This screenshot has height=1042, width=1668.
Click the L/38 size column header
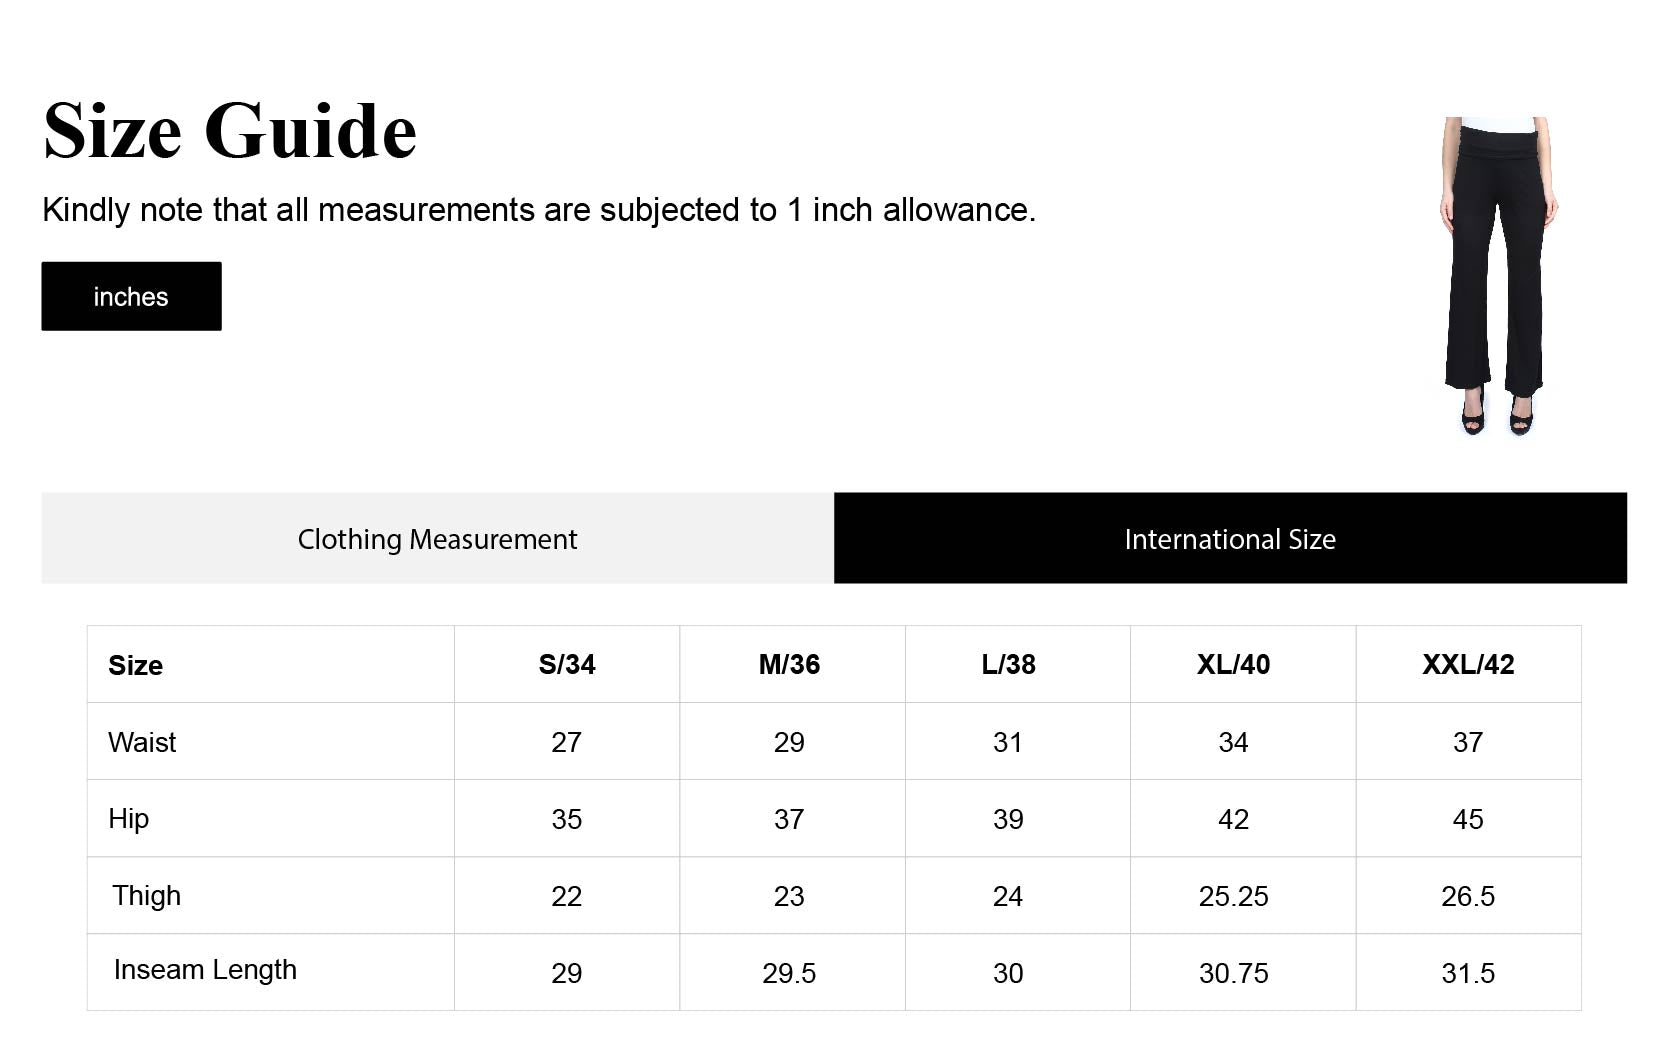(1008, 664)
